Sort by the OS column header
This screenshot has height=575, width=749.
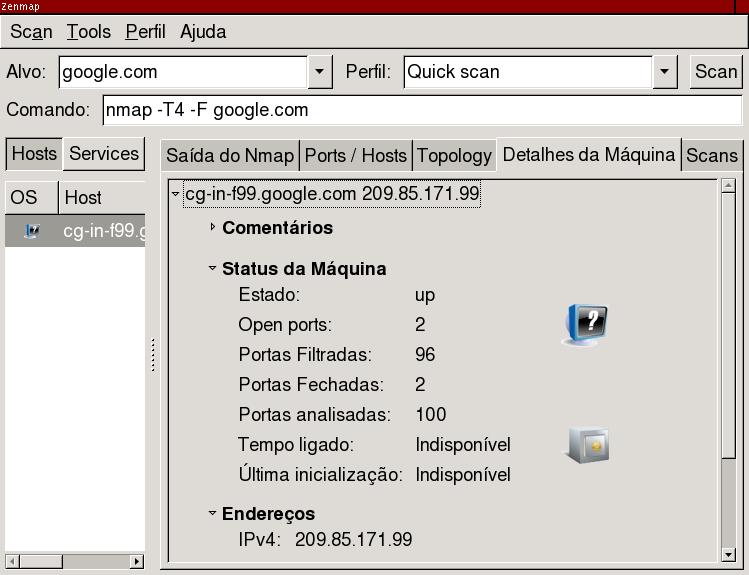click(32, 197)
